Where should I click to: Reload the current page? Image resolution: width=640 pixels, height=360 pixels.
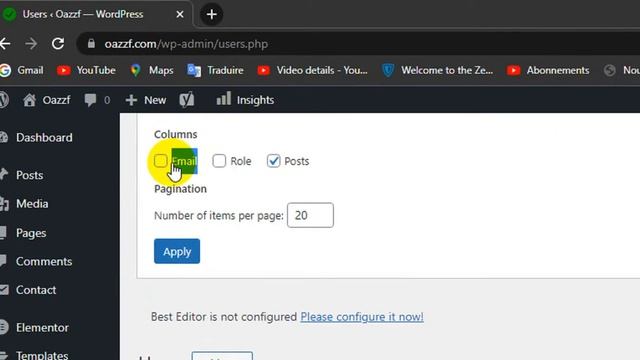point(58,44)
